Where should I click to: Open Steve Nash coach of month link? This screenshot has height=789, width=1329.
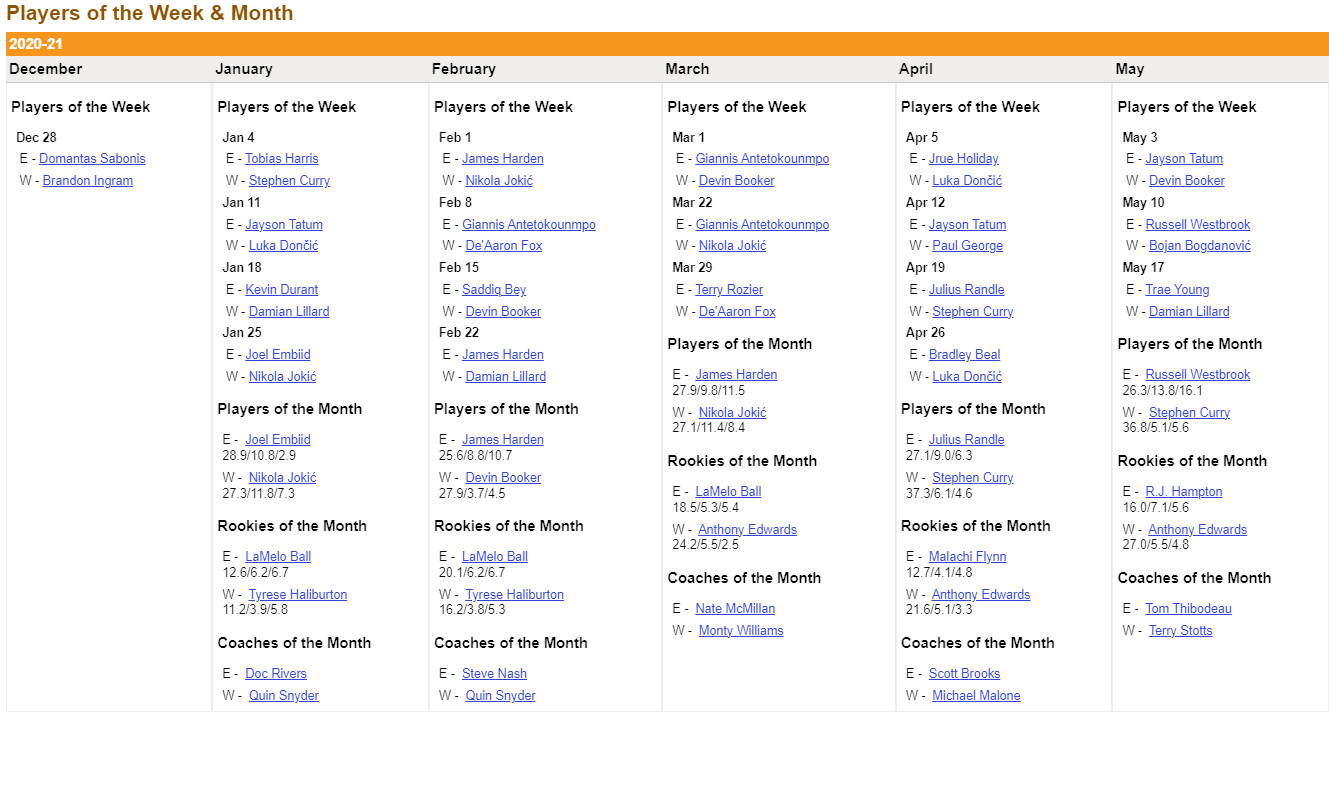(x=494, y=674)
